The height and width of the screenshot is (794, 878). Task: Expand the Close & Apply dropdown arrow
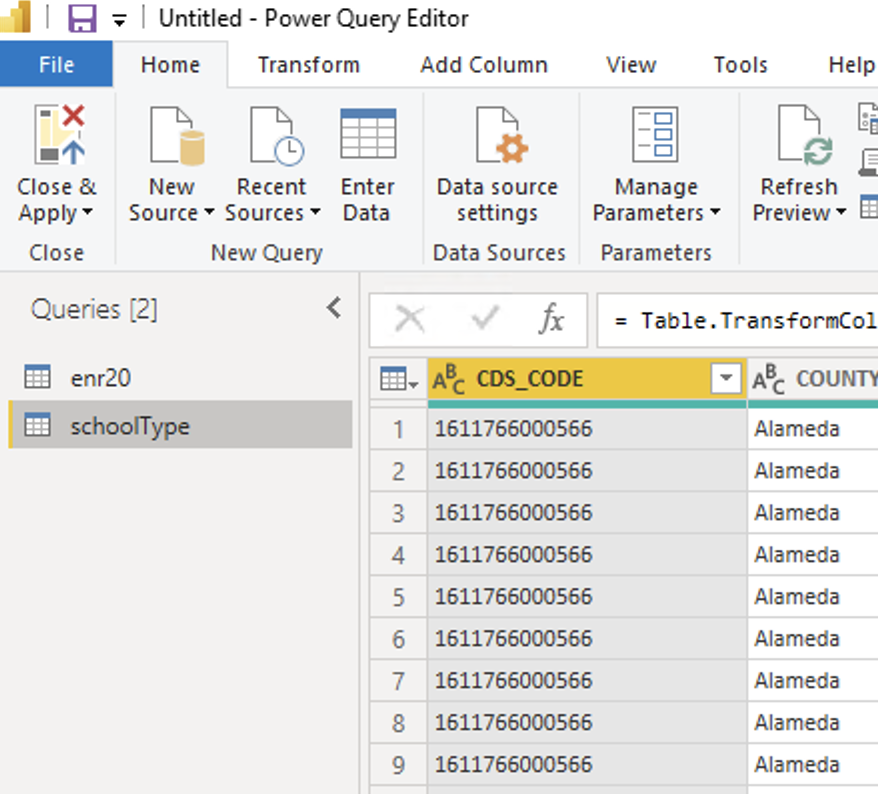tap(87, 212)
